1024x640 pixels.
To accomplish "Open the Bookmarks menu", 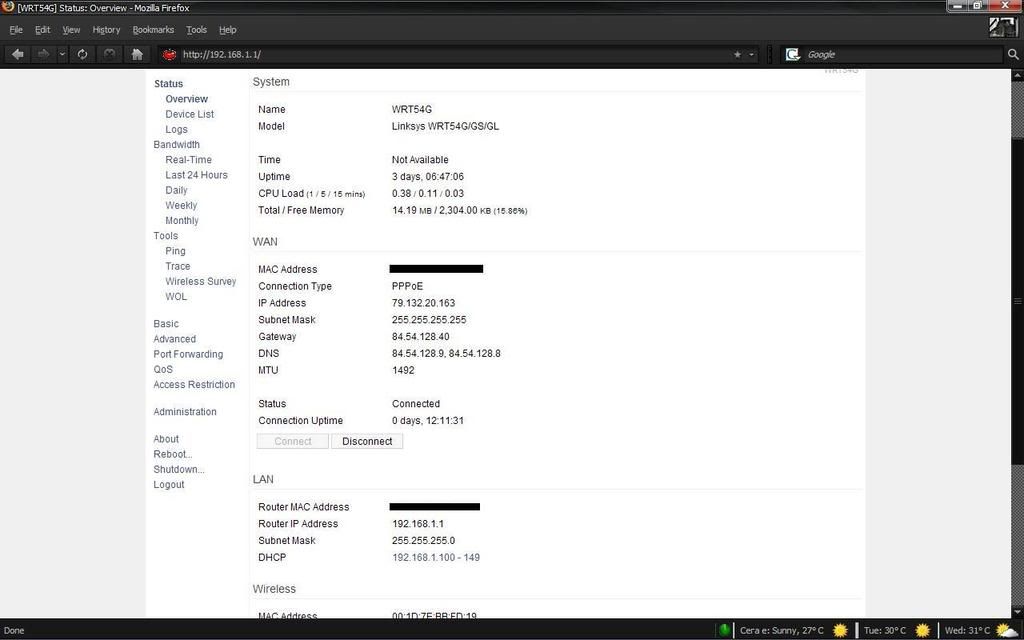I will (x=153, y=30).
